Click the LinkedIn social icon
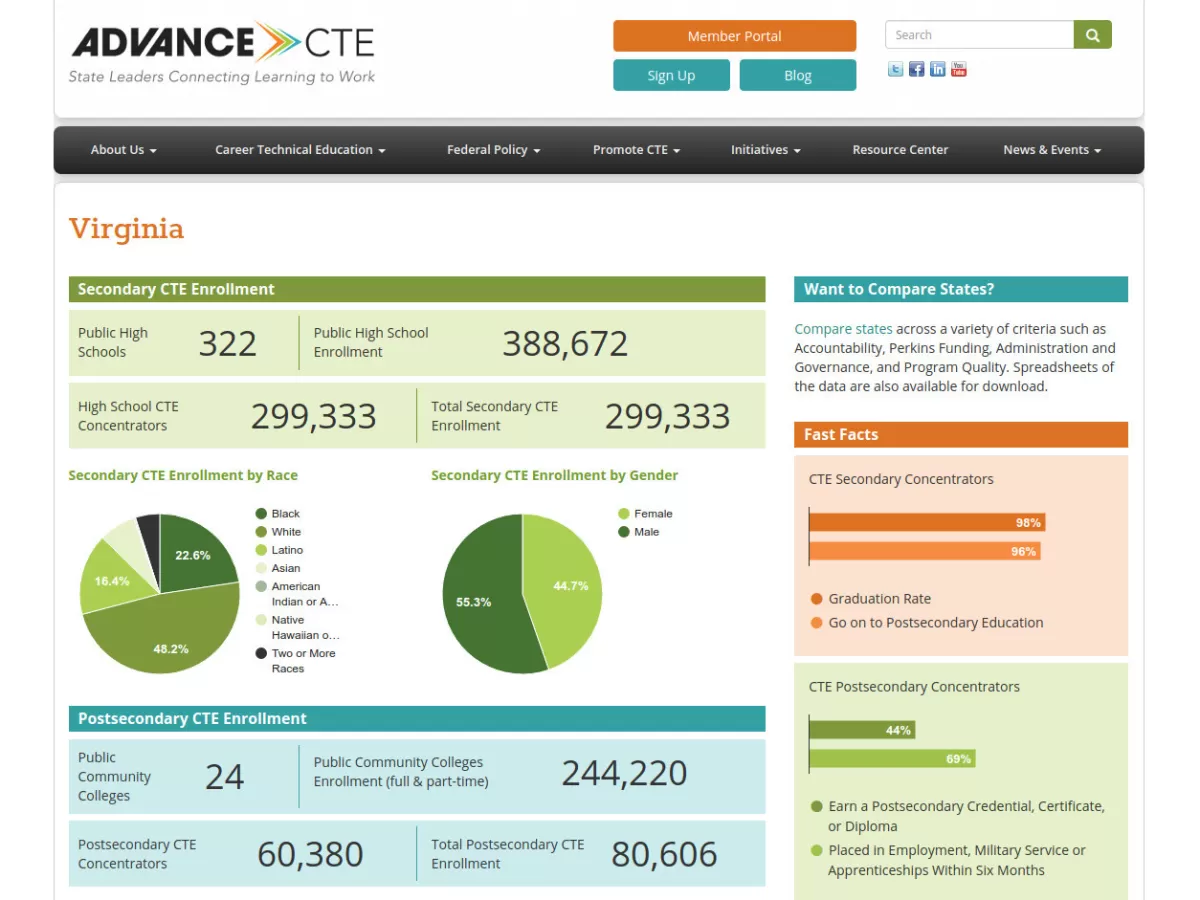 tap(937, 69)
